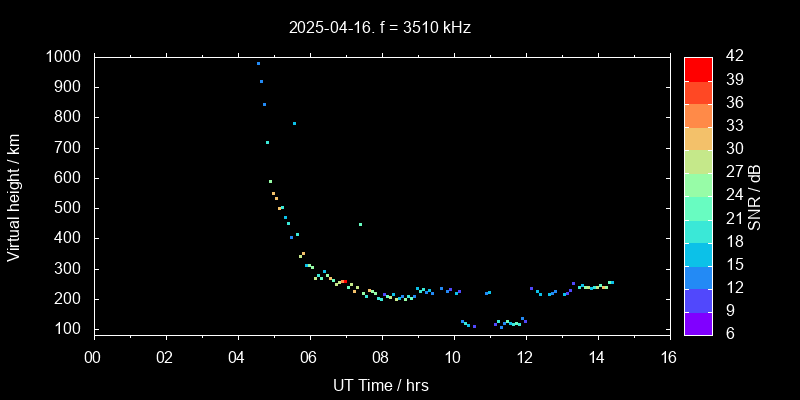Select the isolated green point near 450 km
Image resolution: width=800 pixels, height=400 pixels.
pos(360,224)
